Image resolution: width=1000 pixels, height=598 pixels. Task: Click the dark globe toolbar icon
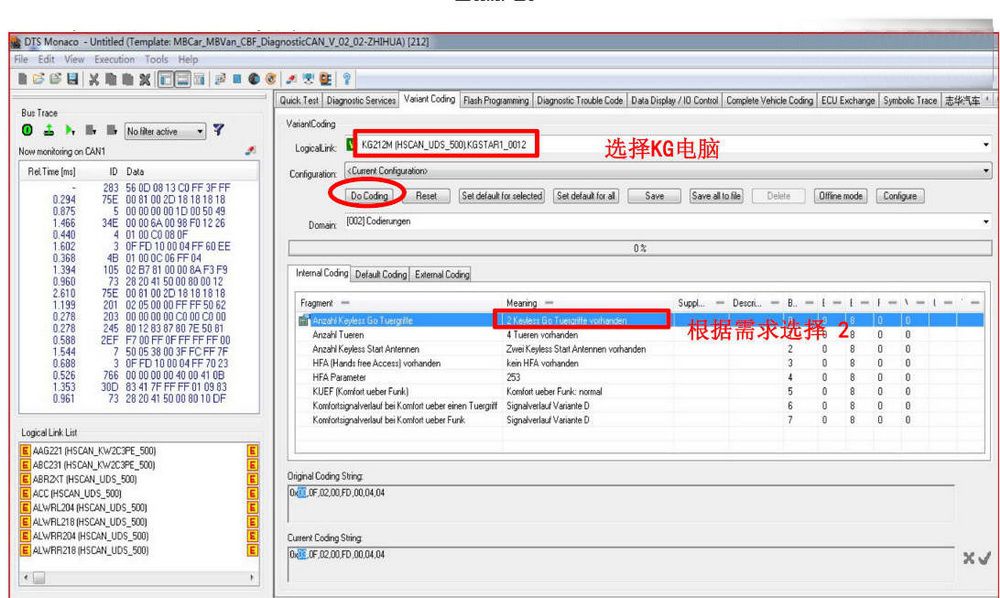[x=254, y=79]
